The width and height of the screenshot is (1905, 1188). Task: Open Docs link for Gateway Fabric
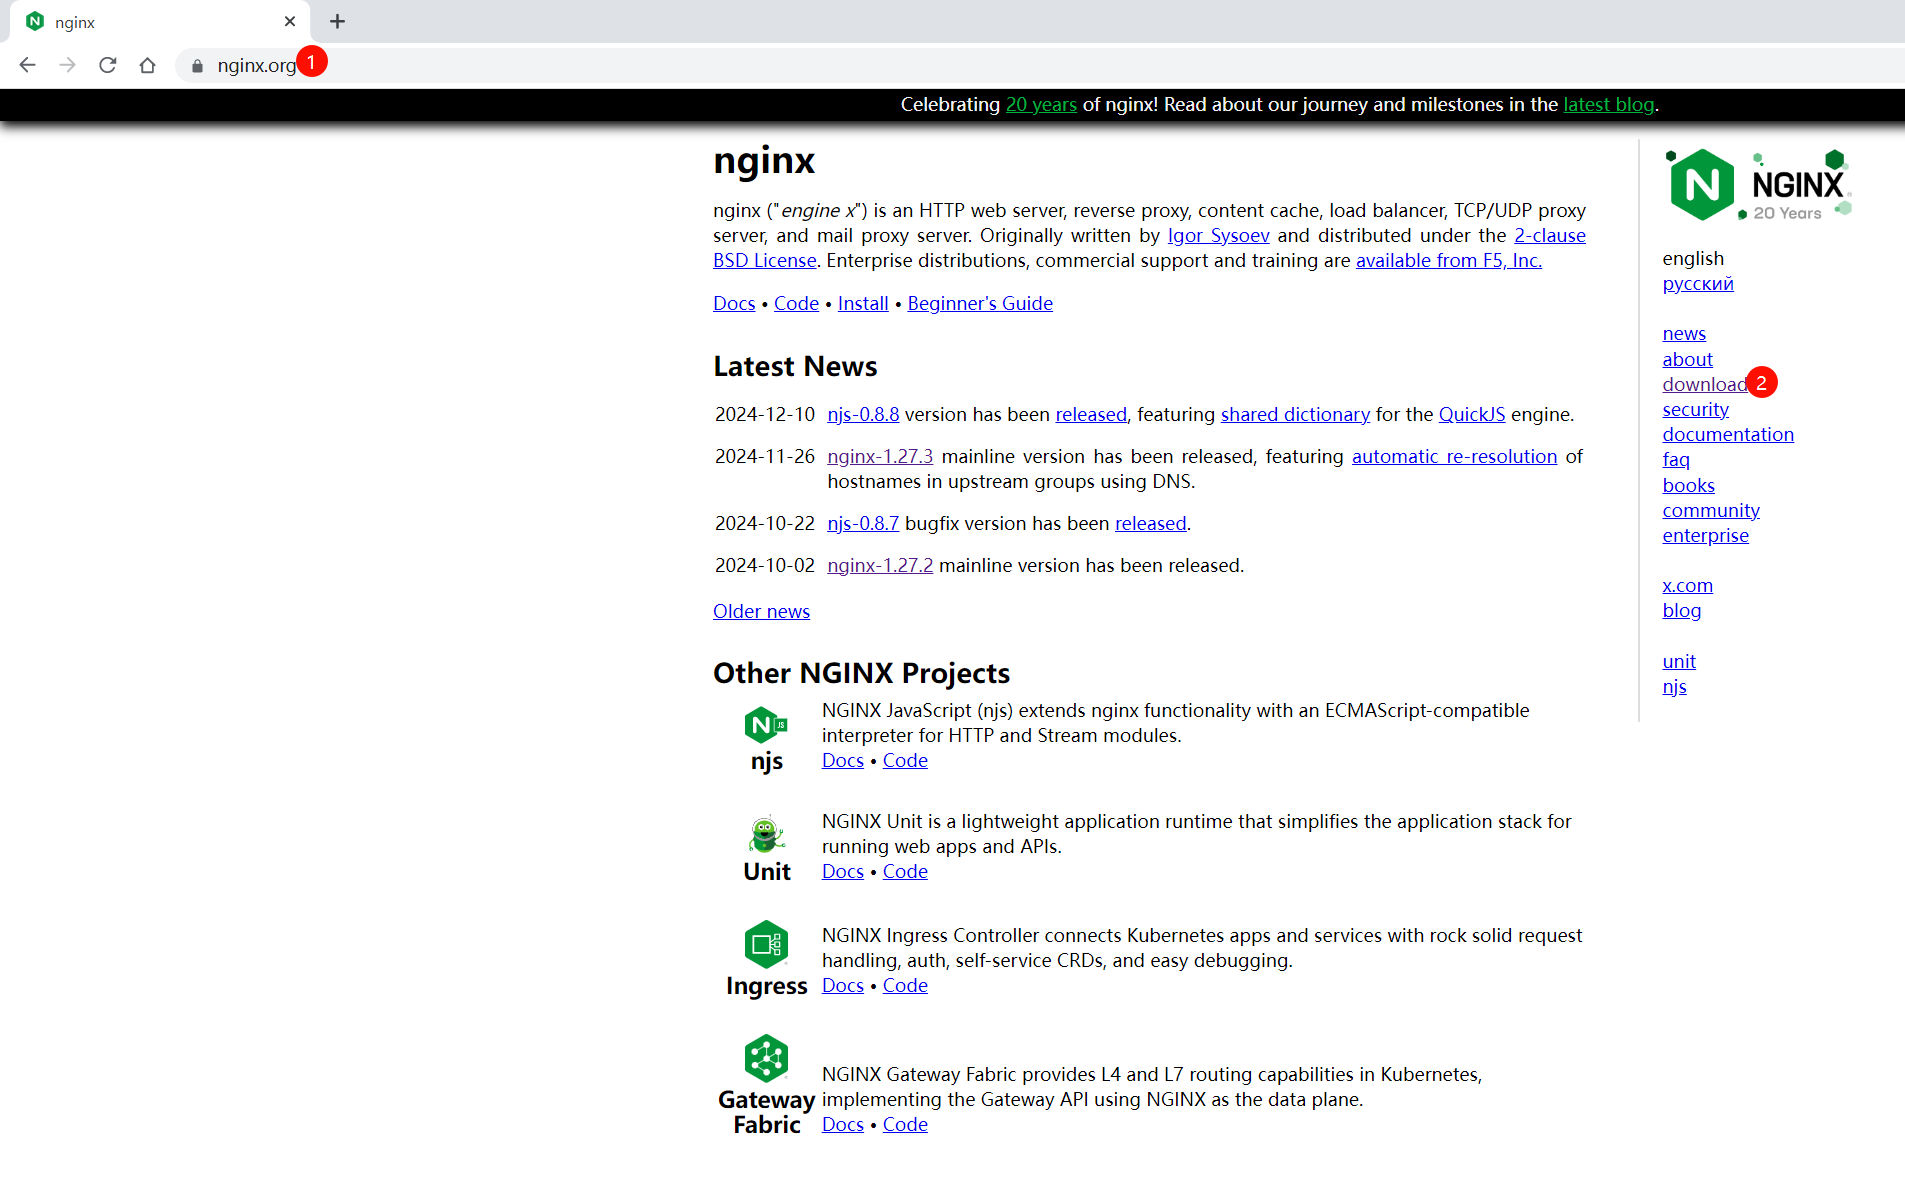842,1124
